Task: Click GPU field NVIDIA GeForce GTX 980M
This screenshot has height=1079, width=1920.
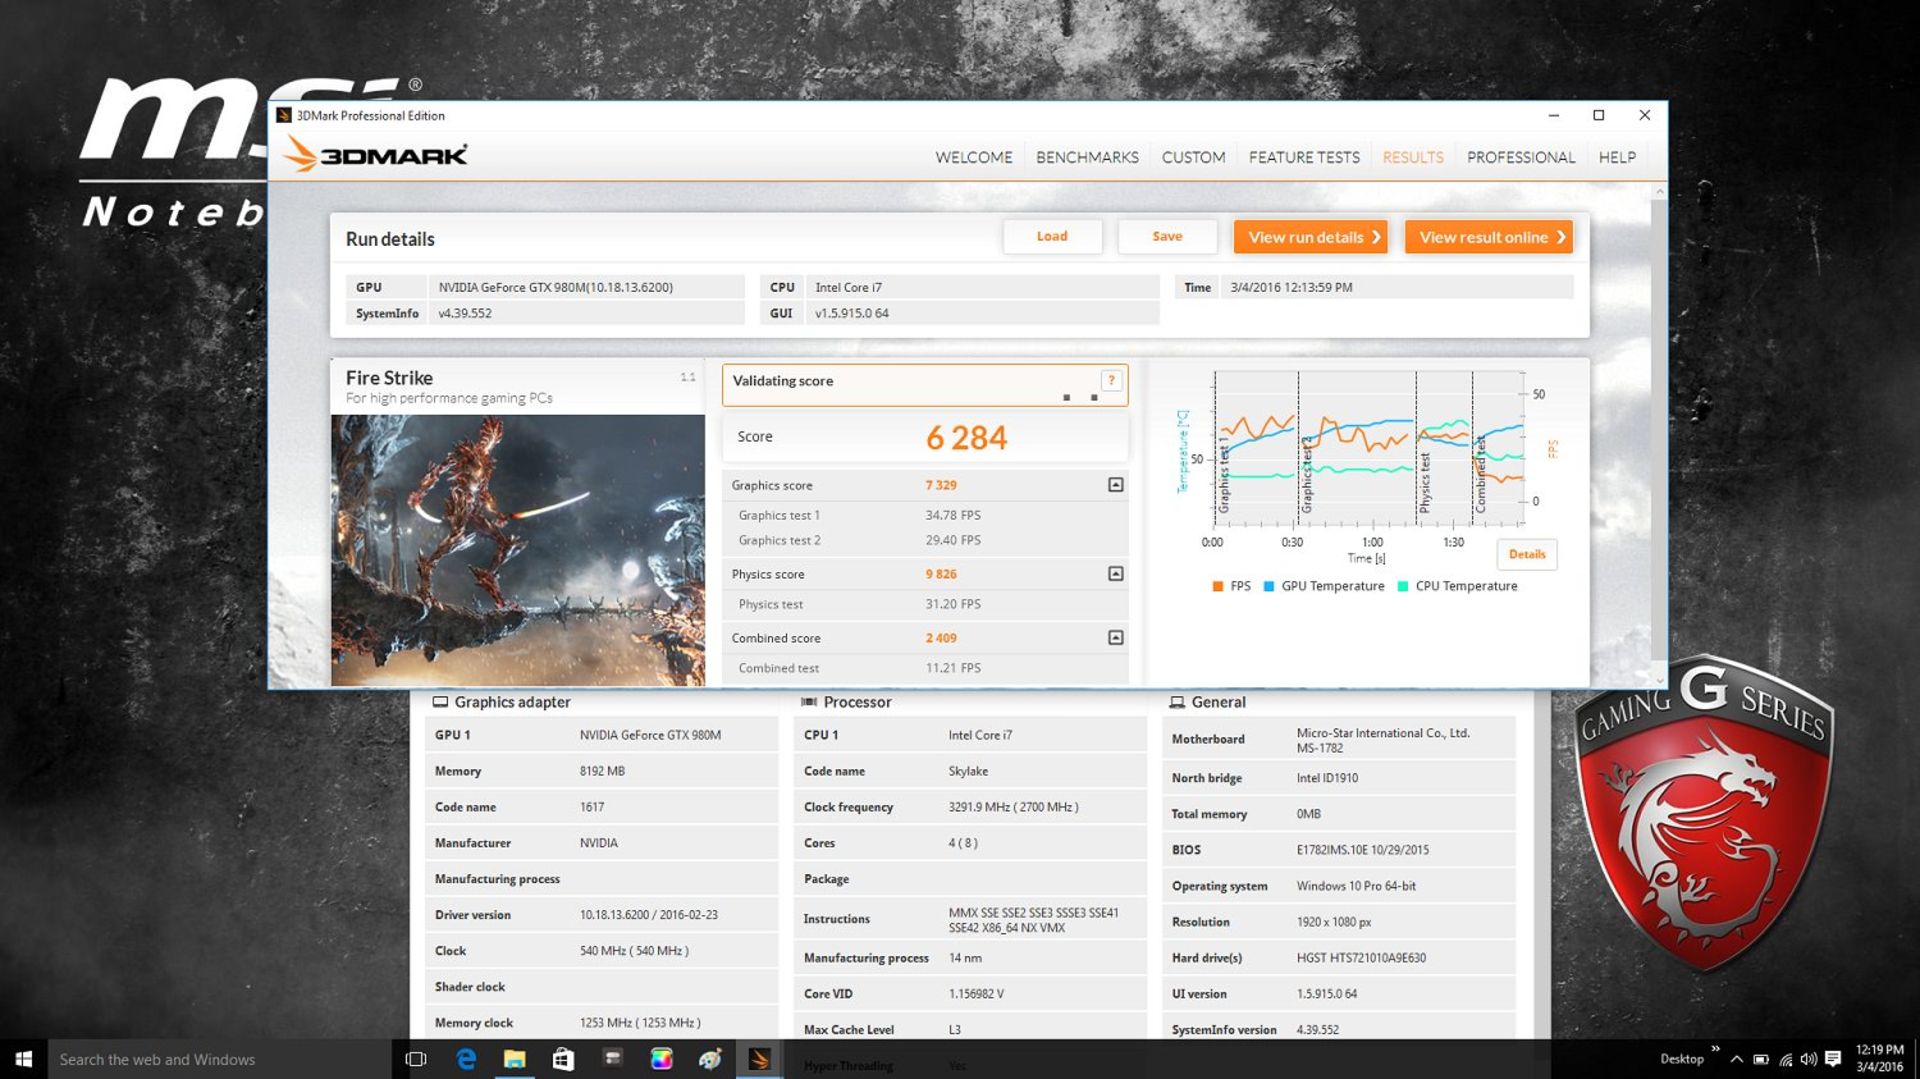Action: (585, 287)
